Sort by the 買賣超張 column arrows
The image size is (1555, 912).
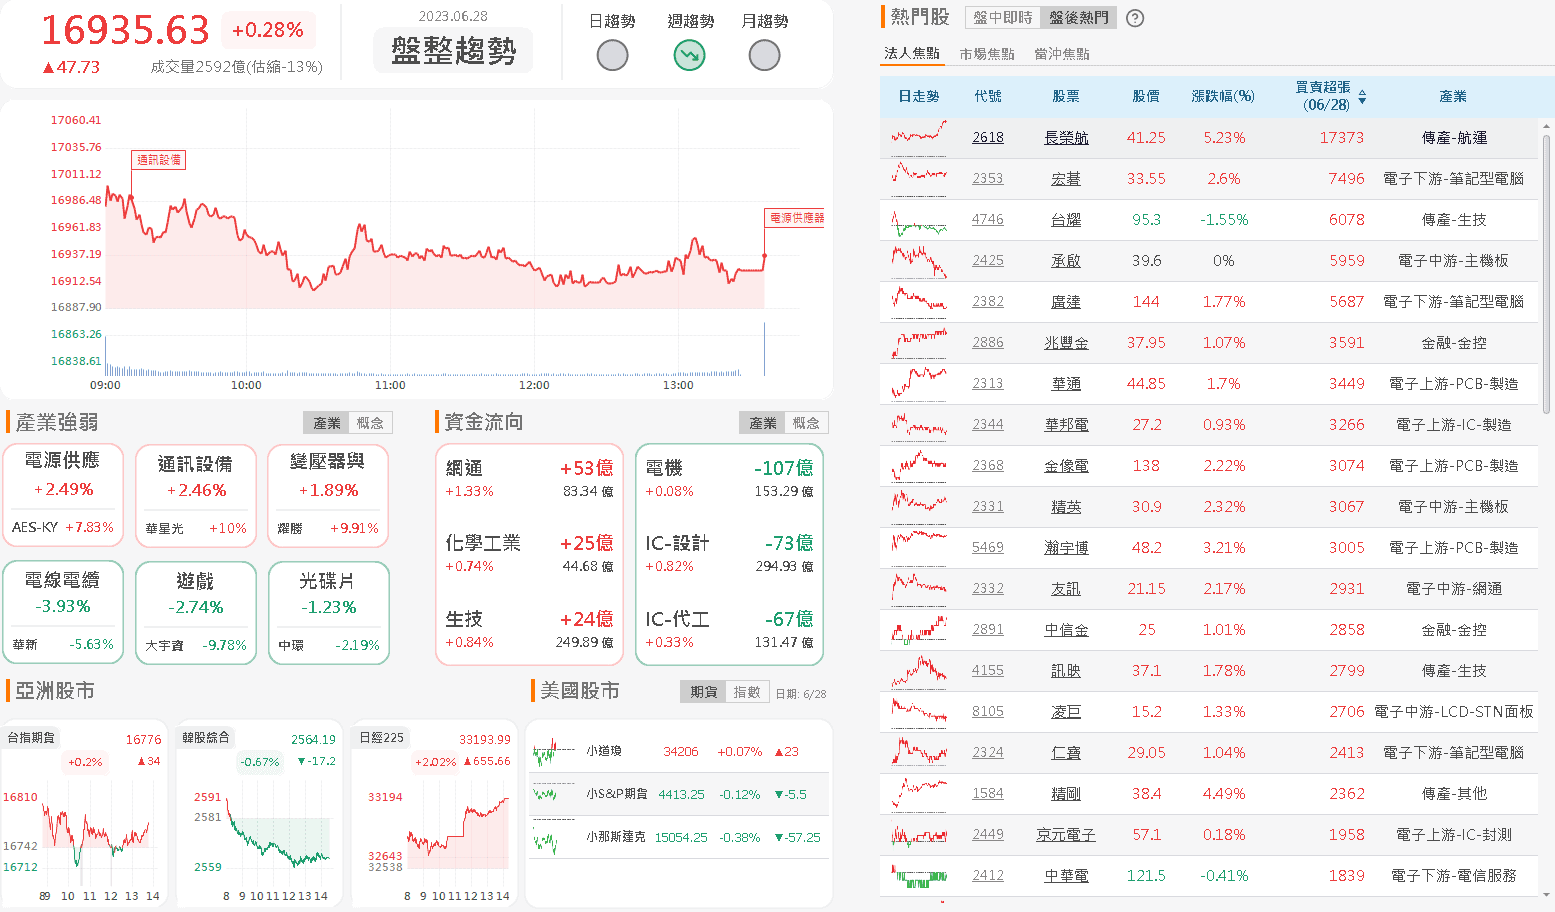1362,97
